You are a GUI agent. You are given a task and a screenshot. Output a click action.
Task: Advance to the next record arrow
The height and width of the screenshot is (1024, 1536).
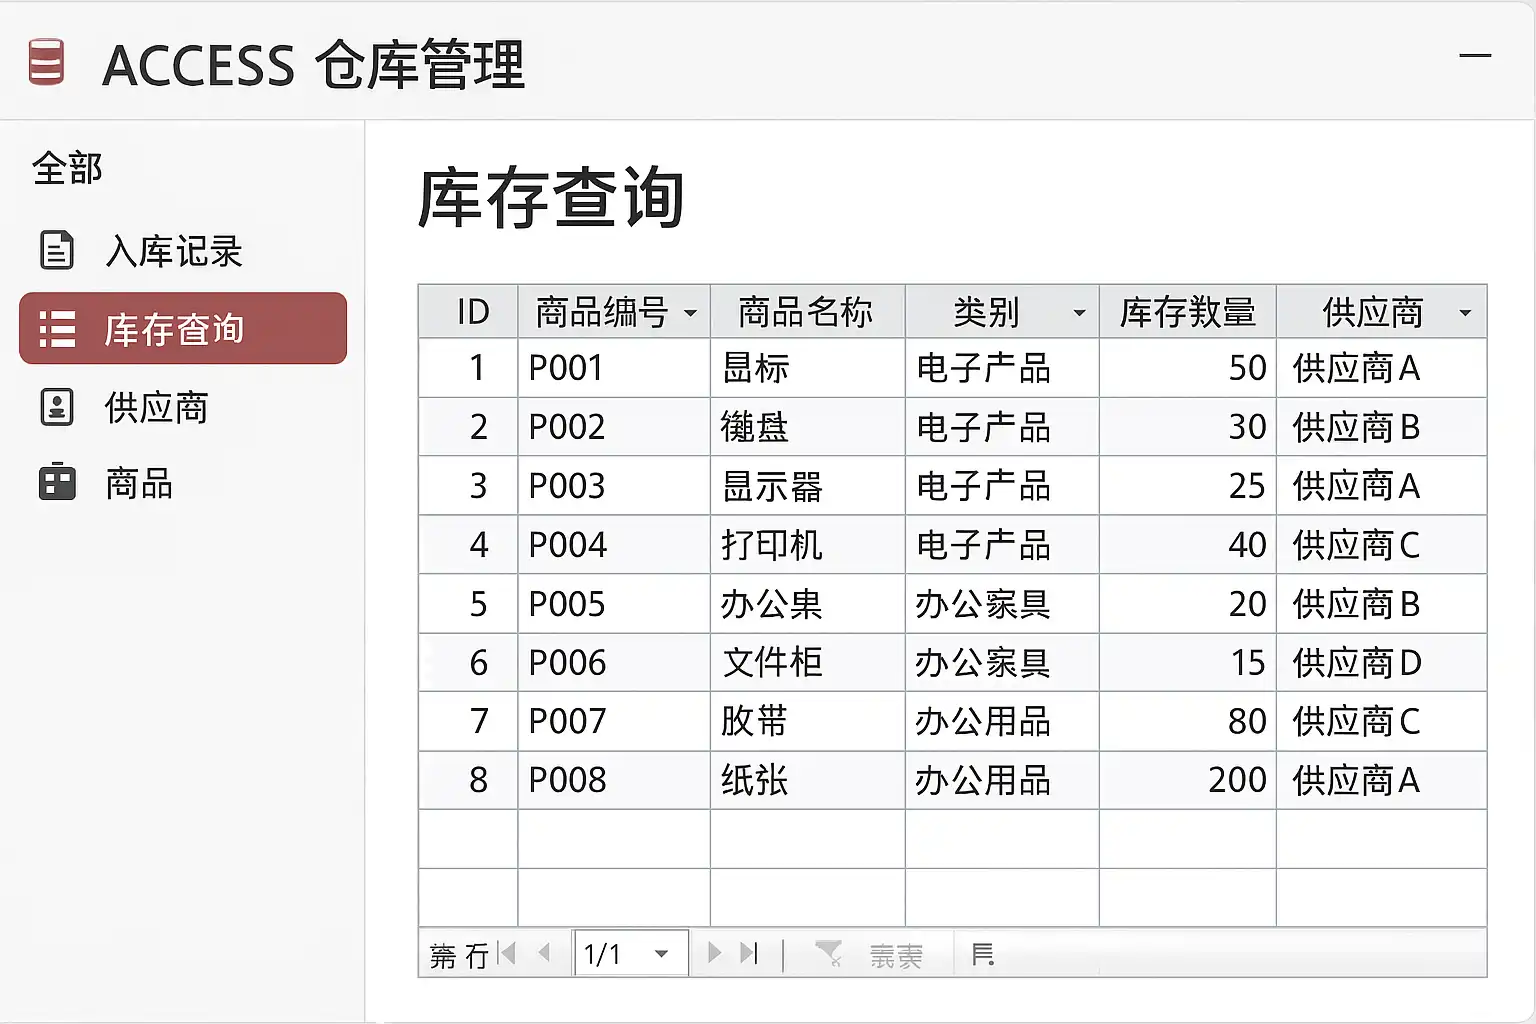point(714,953)
